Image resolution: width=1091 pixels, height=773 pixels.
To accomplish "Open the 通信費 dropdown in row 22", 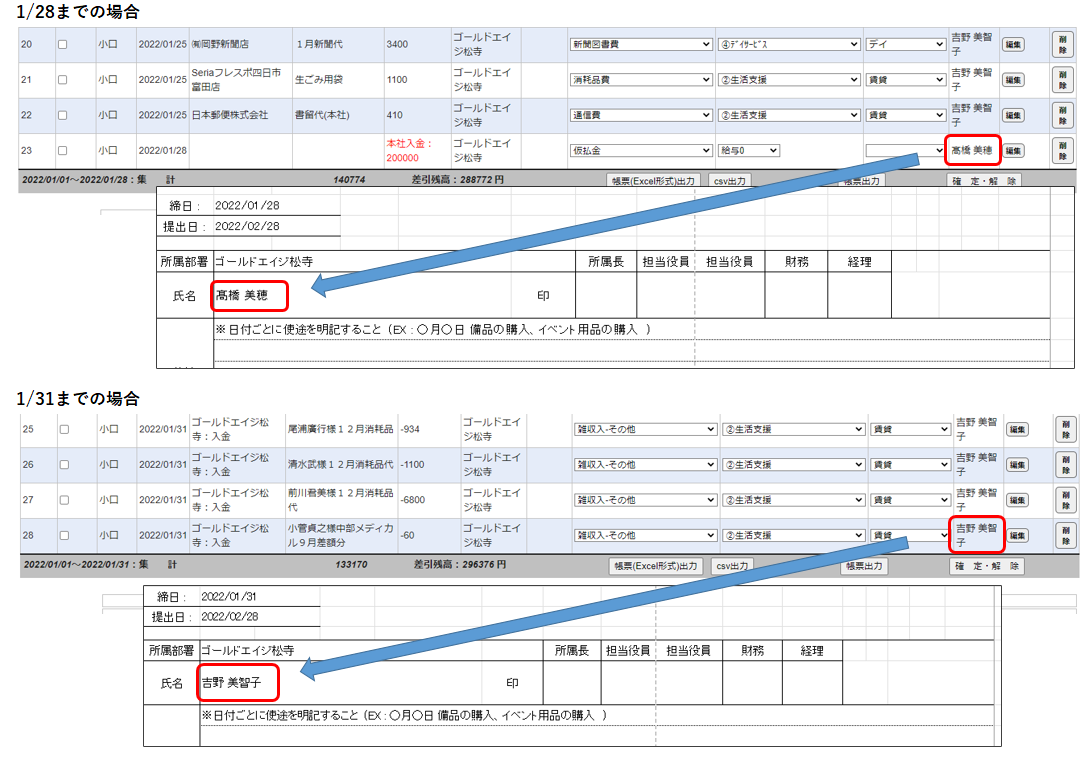I will (x=639, y=115).
